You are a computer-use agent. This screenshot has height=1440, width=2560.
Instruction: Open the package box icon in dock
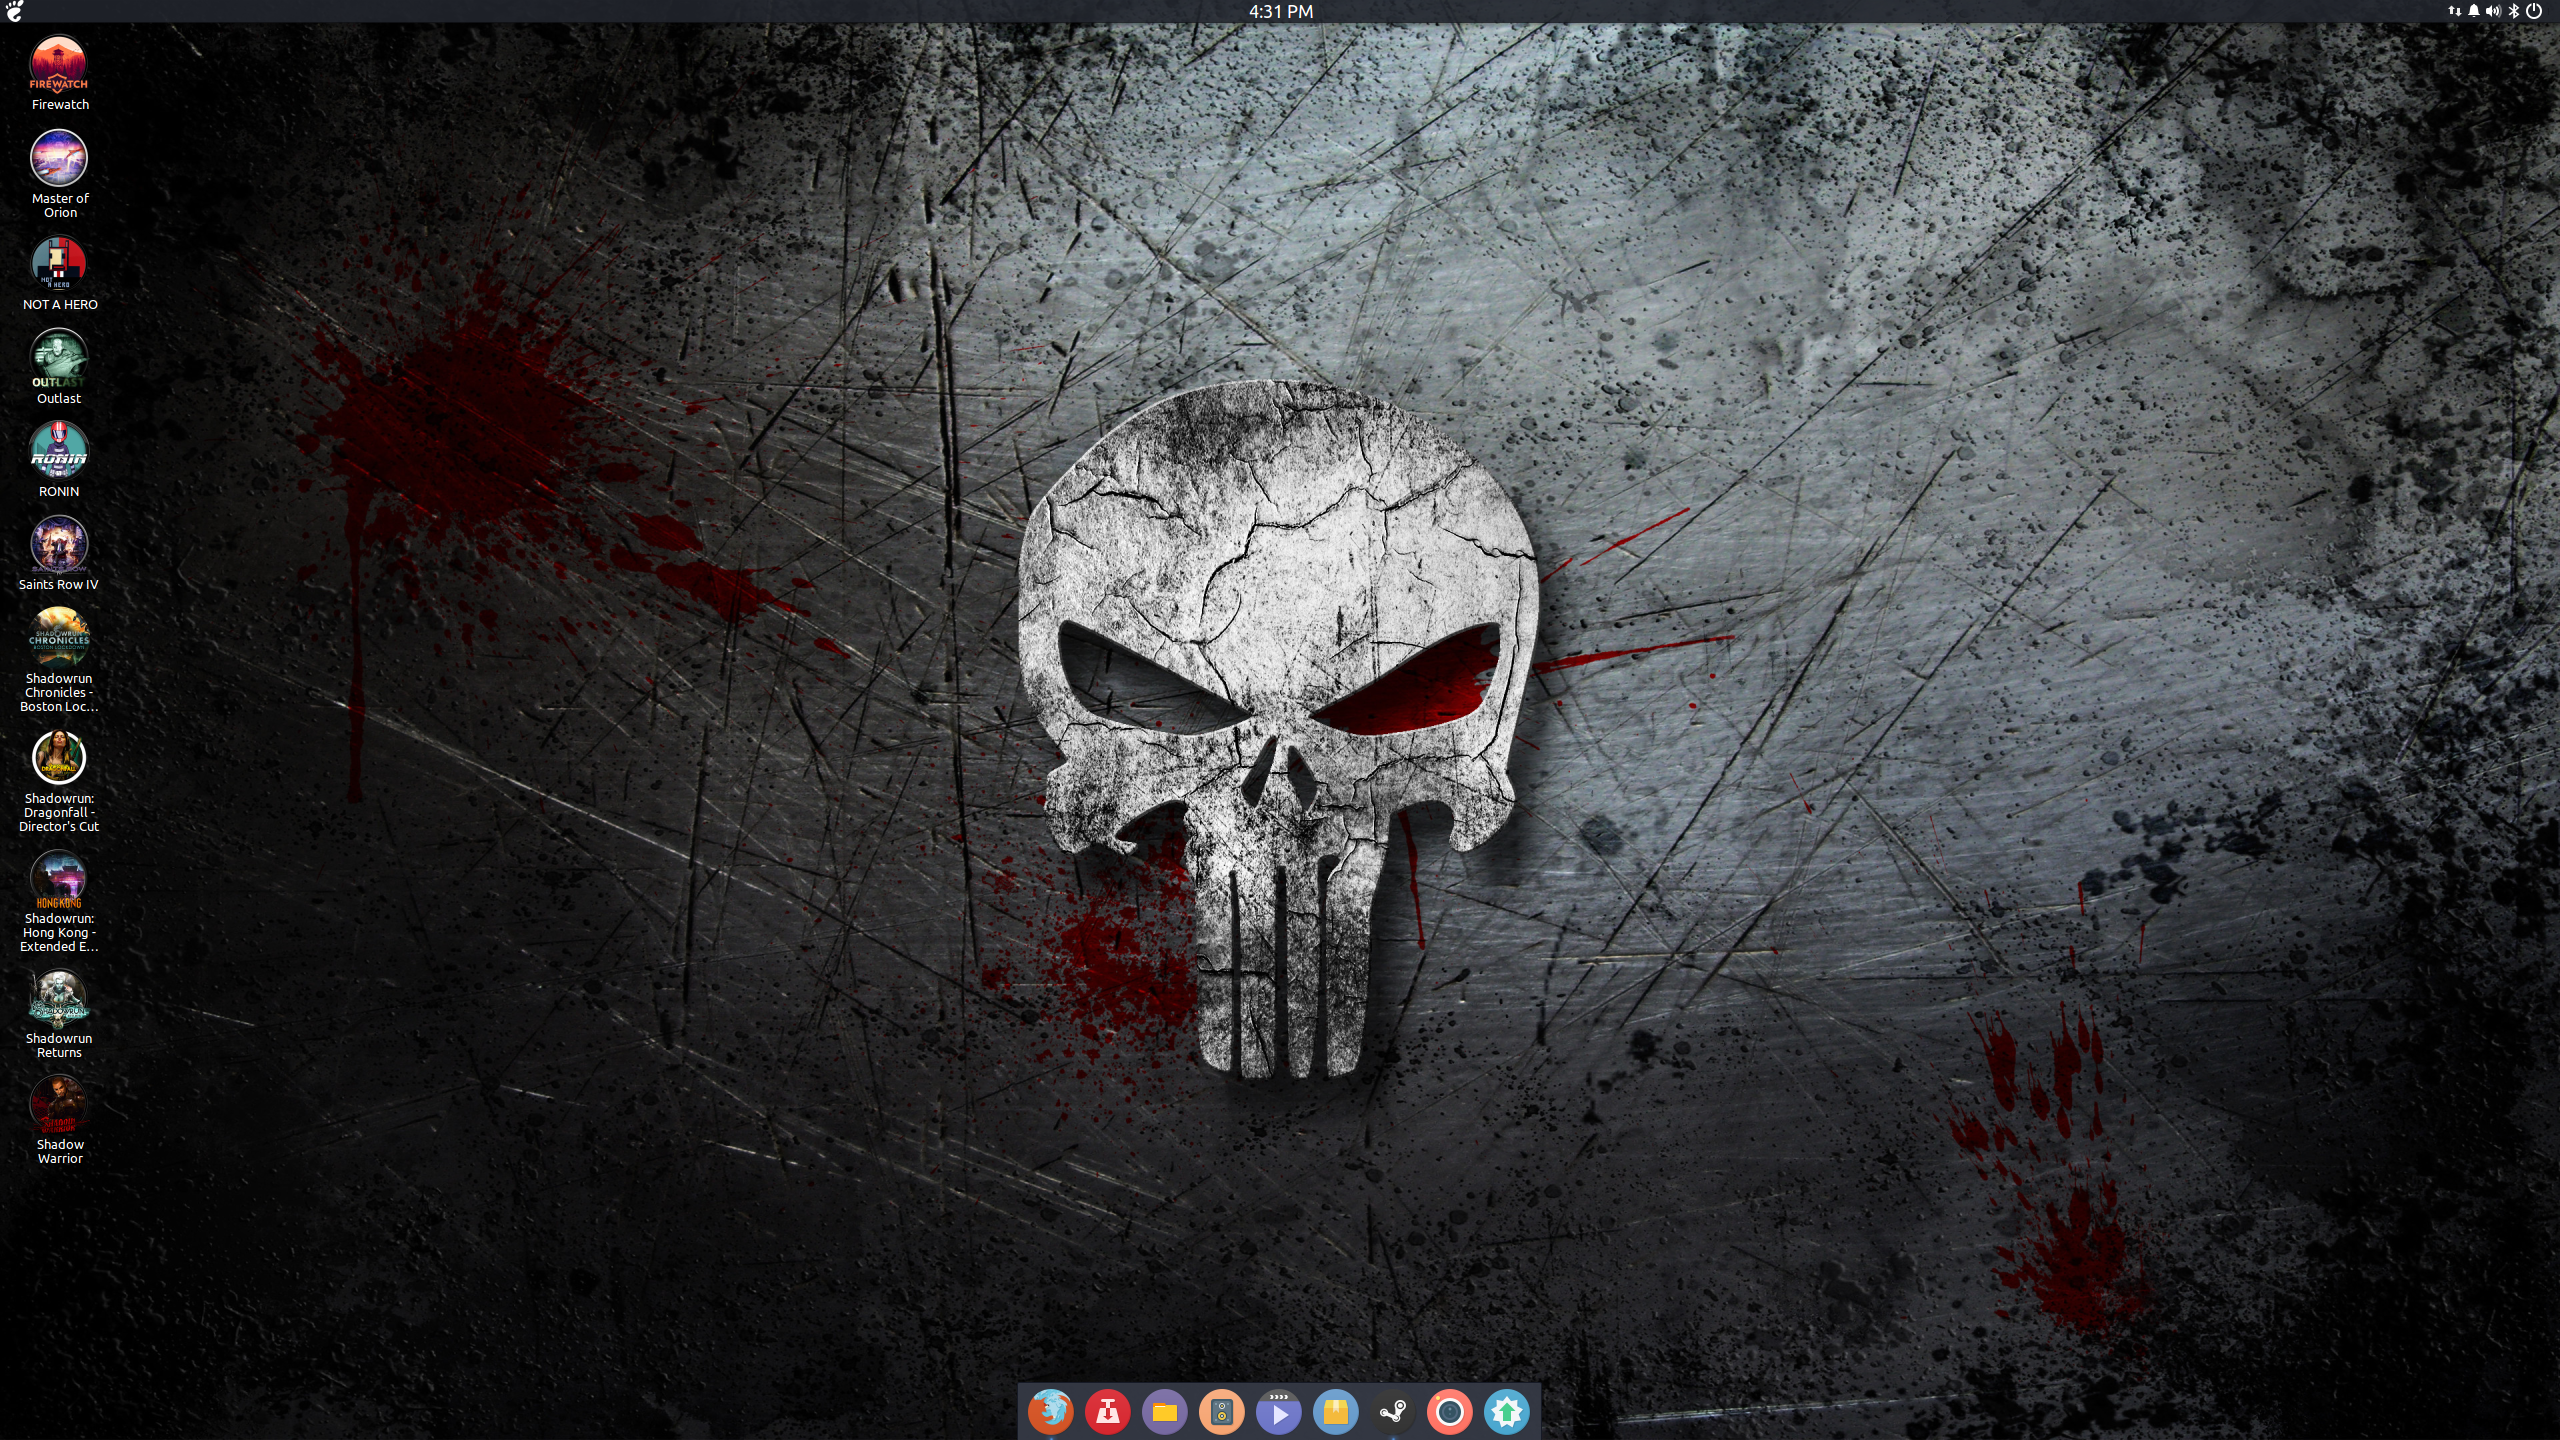coord(1335,1412)
